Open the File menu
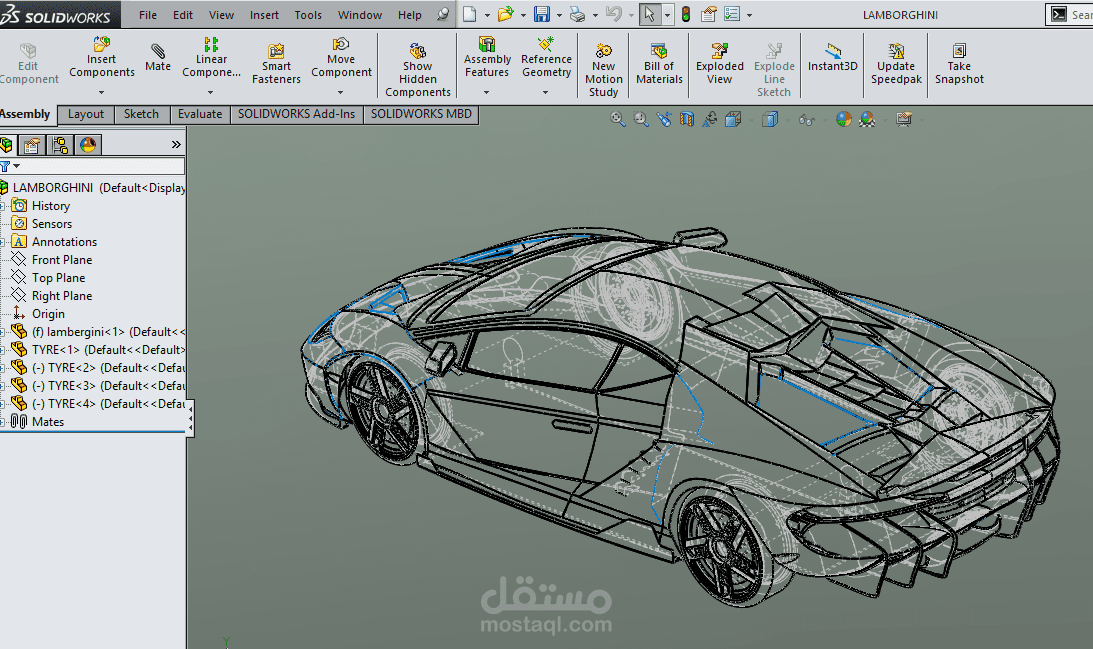 point(148,15)
